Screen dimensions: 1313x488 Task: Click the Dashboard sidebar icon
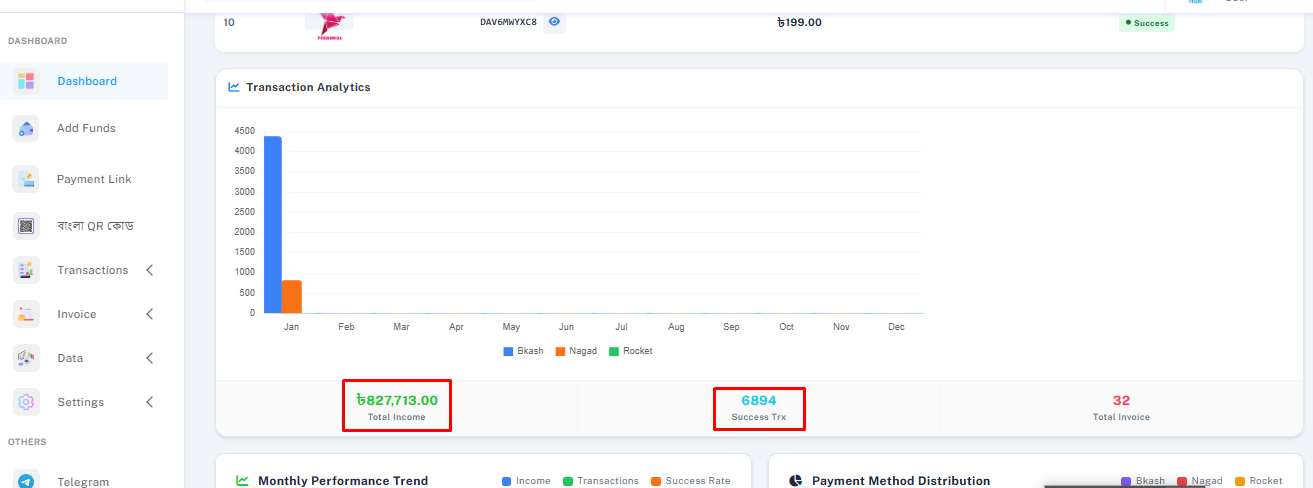click(26, 81)
